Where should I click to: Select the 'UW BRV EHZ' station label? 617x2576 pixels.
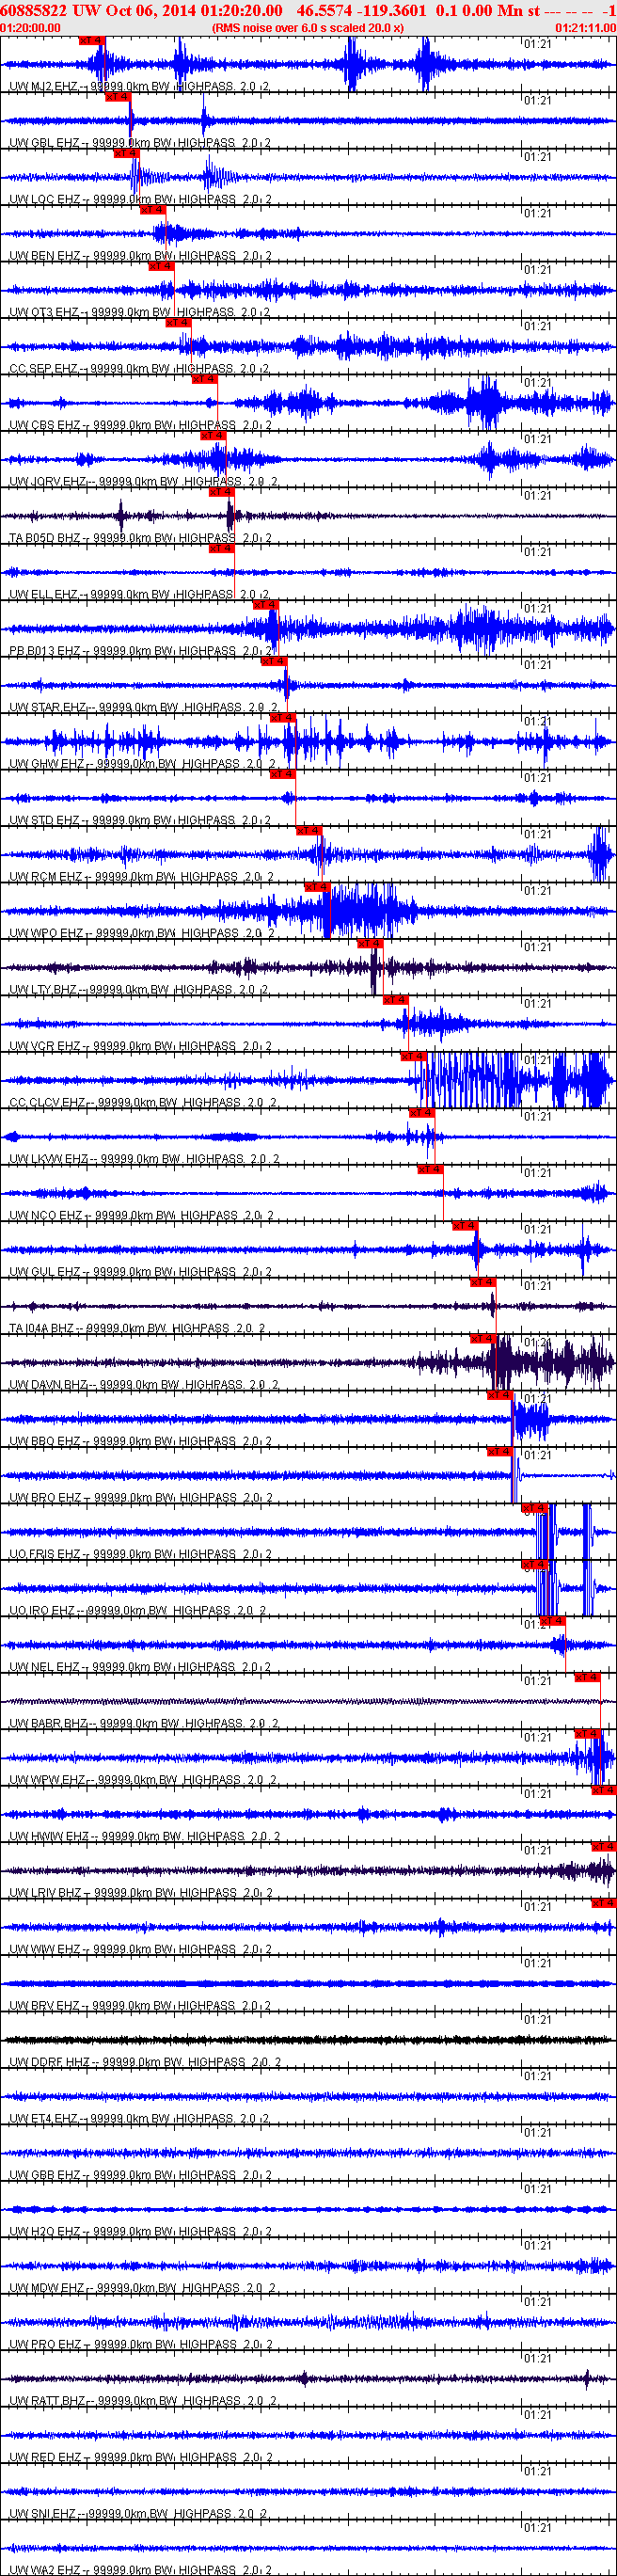[44, 2008]
